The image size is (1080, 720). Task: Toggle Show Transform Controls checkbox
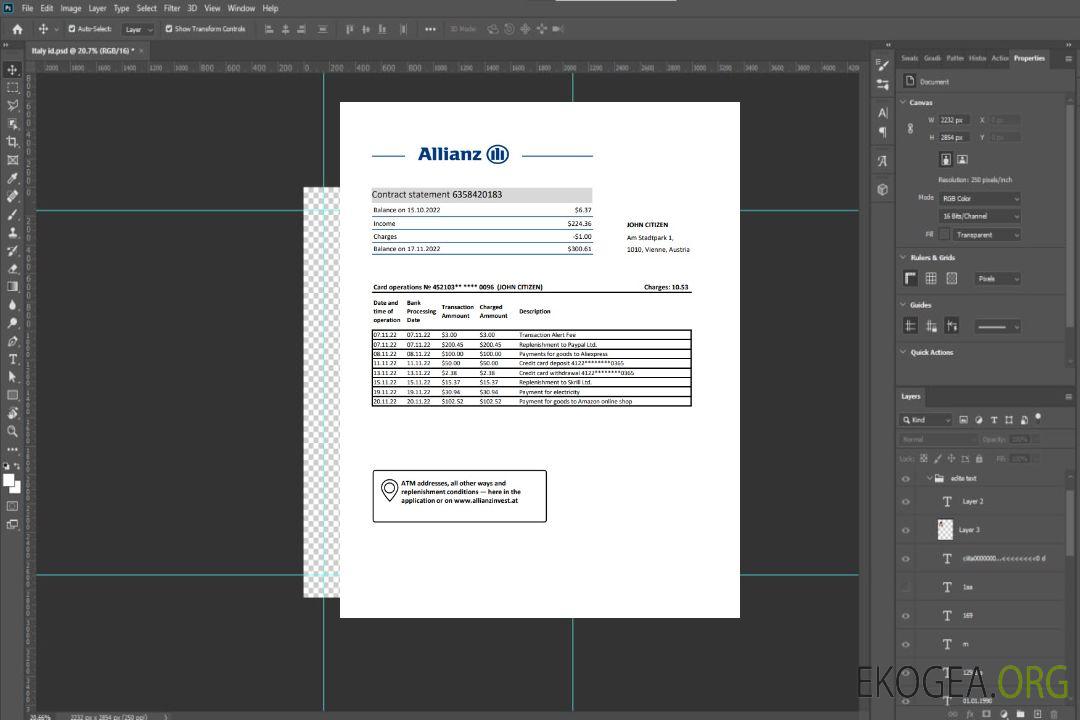(x=169, y=29)
